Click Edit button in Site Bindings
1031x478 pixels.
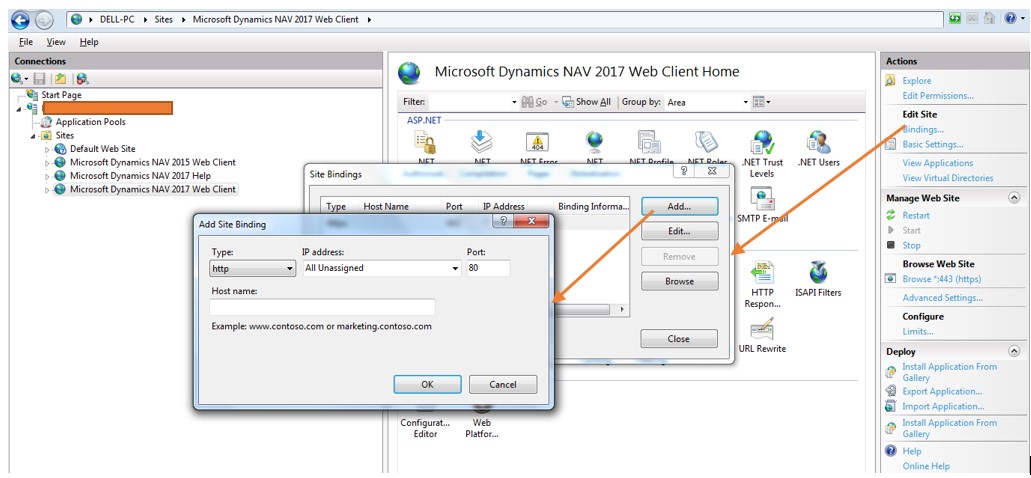[679, 231]
